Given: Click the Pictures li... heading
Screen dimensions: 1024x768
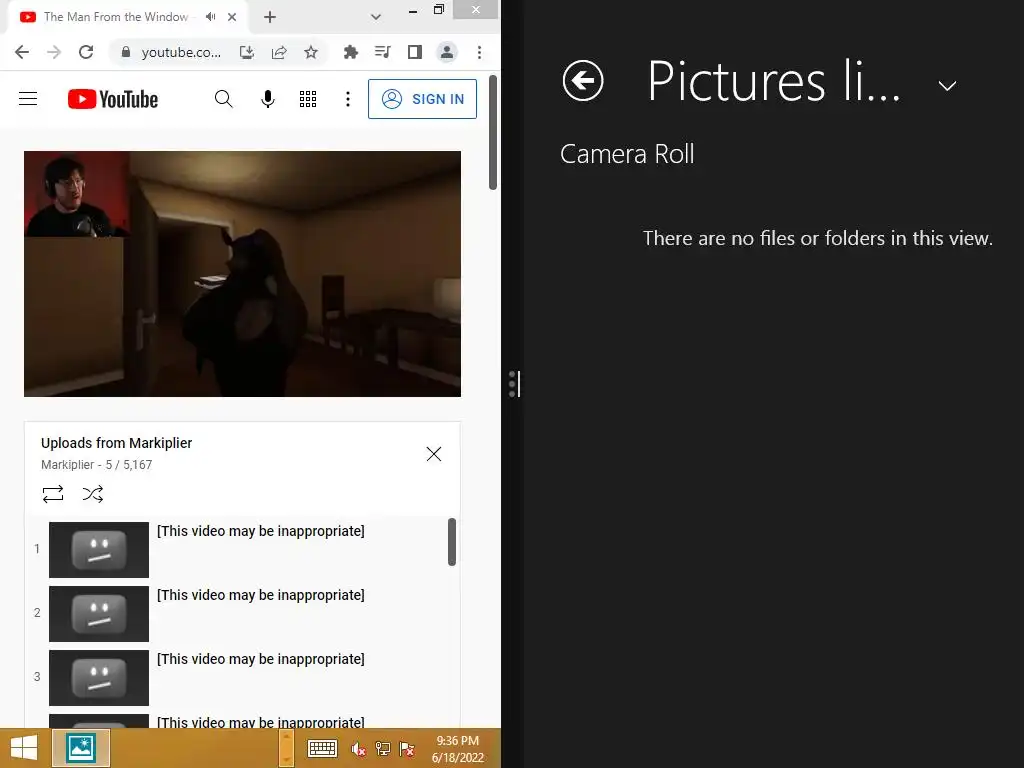Looking at the screenshot, I should 774,81.
